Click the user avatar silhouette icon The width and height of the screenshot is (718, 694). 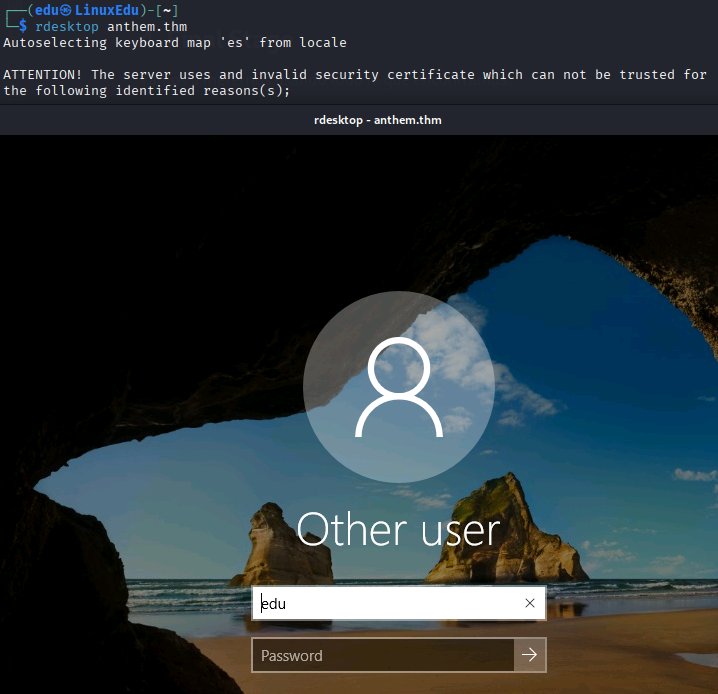[399, 387]
